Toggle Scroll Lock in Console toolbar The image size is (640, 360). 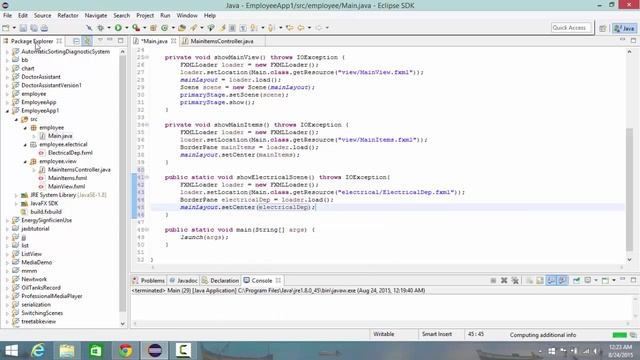[540, 280]
